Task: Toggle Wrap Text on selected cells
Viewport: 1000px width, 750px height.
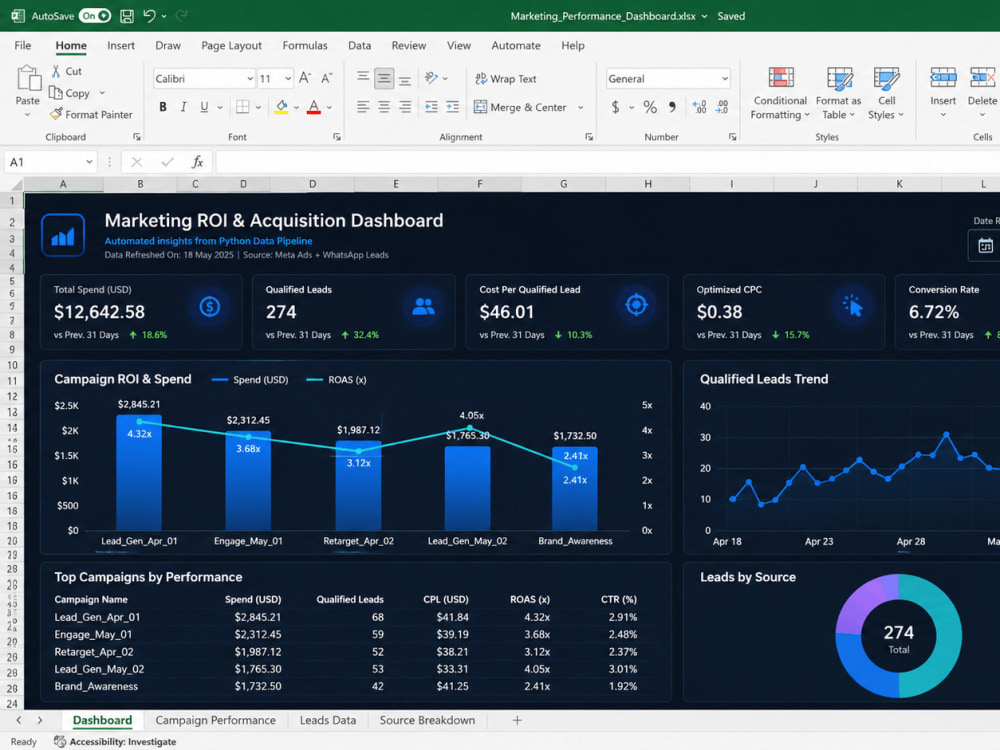Action: (x=506, y=78)
